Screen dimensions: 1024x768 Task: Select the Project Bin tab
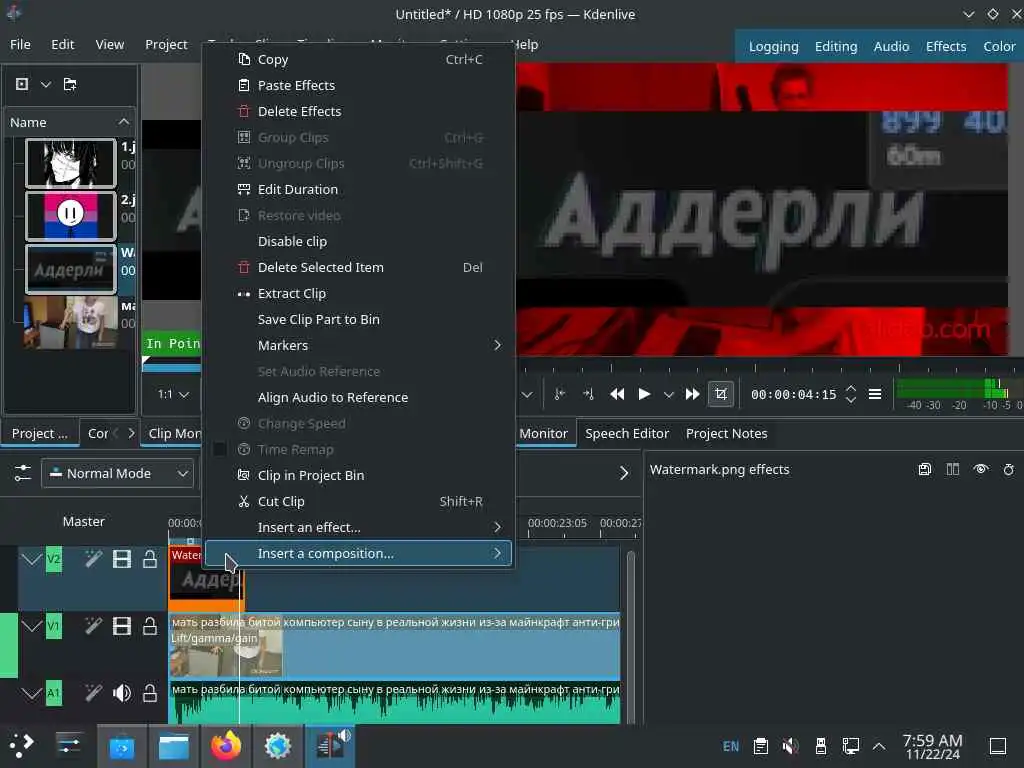pyautogui.click(x=40, y=434)
